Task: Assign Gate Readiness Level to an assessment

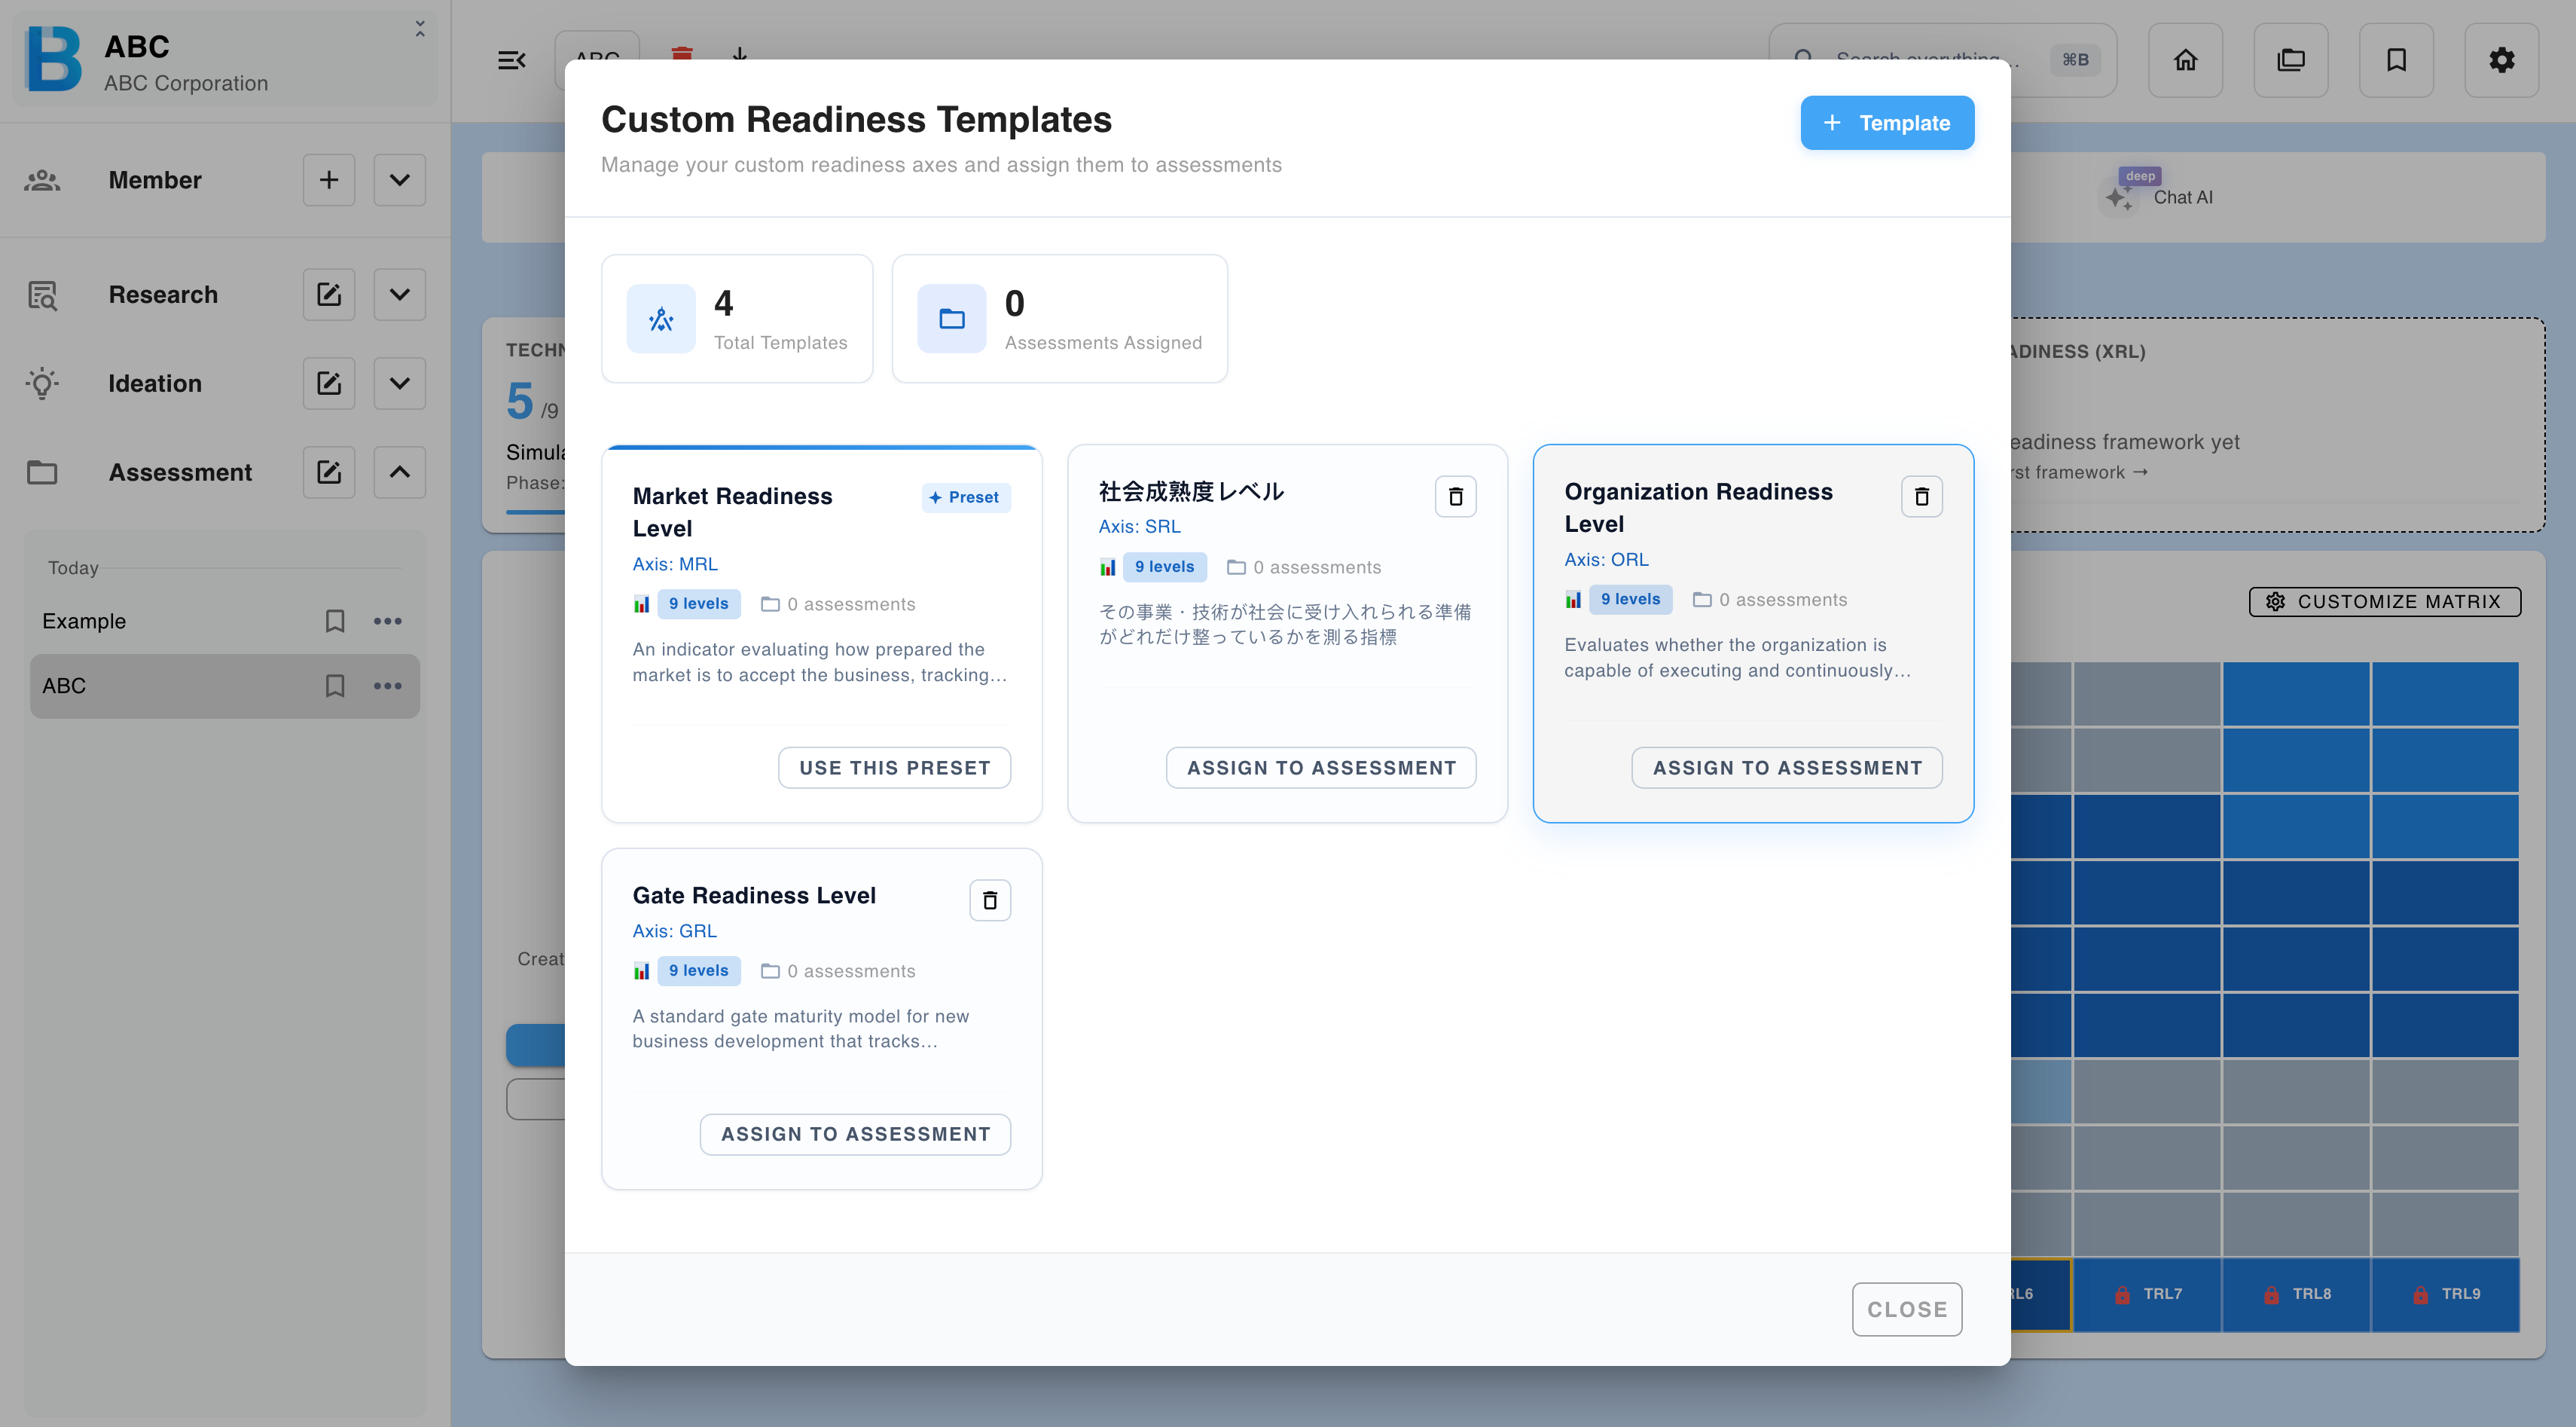Action: tap(855, 1134)
